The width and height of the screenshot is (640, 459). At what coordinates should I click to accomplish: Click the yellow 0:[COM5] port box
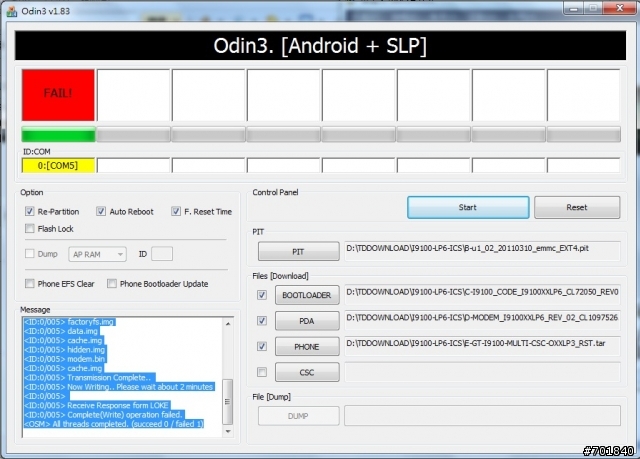click(58, 166)
